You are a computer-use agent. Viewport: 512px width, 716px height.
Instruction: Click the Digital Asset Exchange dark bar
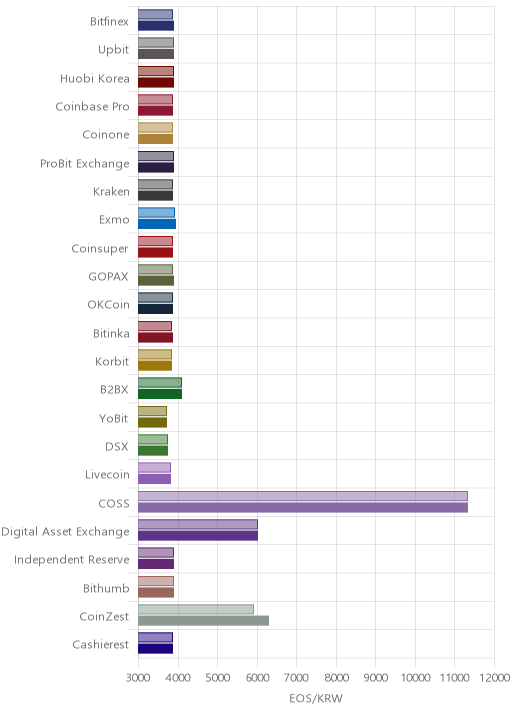pos(198,536)
